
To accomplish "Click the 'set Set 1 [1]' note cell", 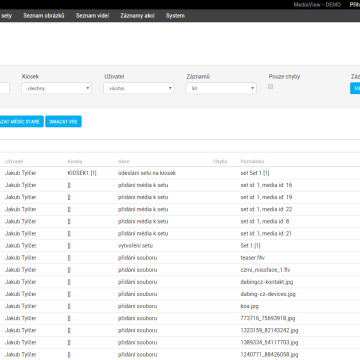I will (x=255, y=173).
